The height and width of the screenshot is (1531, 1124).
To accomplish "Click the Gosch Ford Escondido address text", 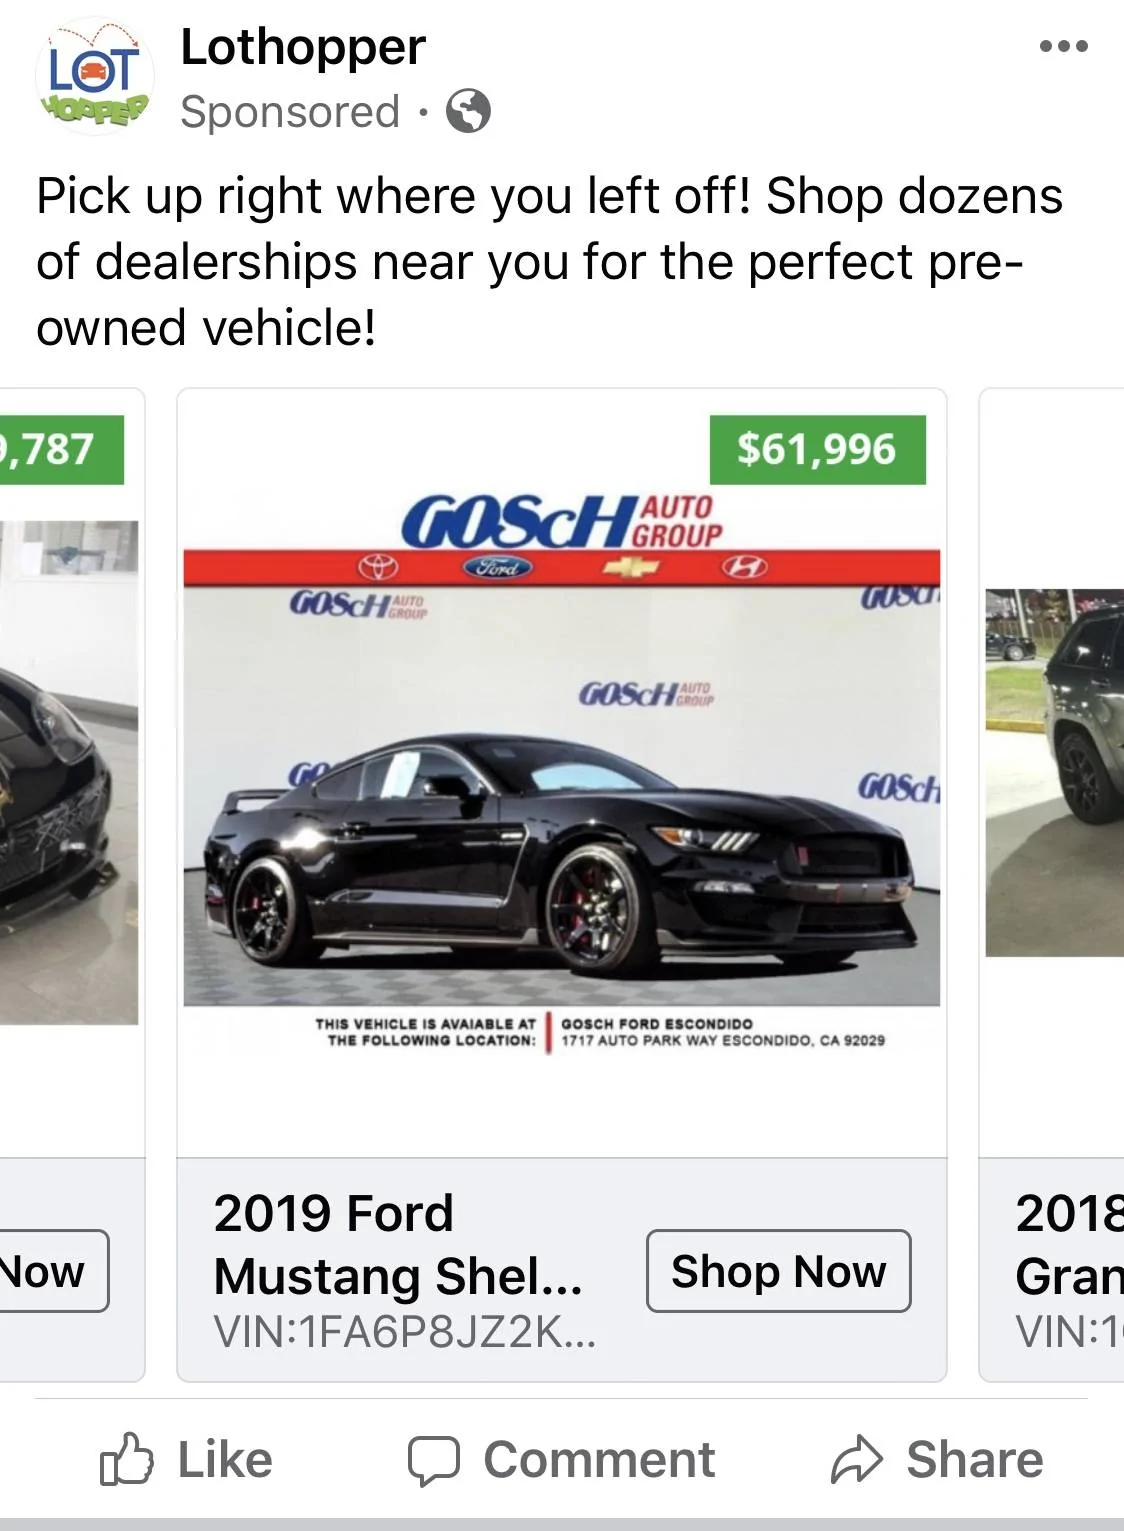I will click(722, 1032).
